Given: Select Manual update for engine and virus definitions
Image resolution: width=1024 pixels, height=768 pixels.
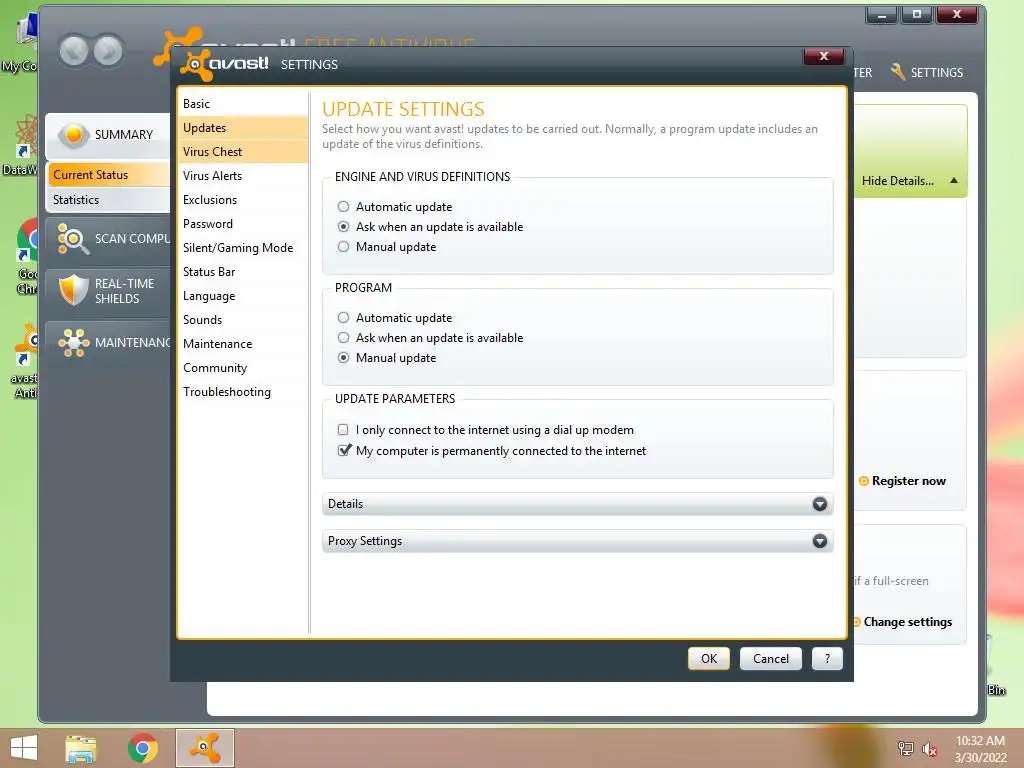Looking at the screenshot, I should point(344,247).
